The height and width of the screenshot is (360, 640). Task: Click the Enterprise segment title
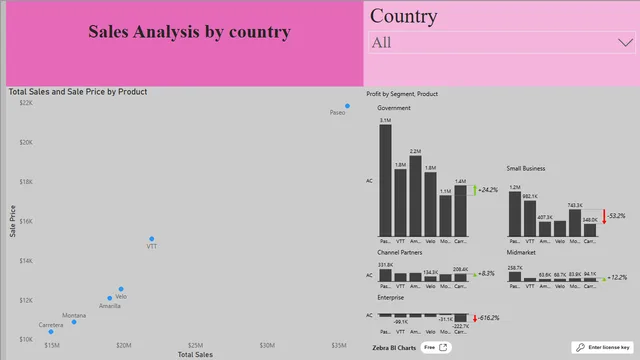point(391,298)
